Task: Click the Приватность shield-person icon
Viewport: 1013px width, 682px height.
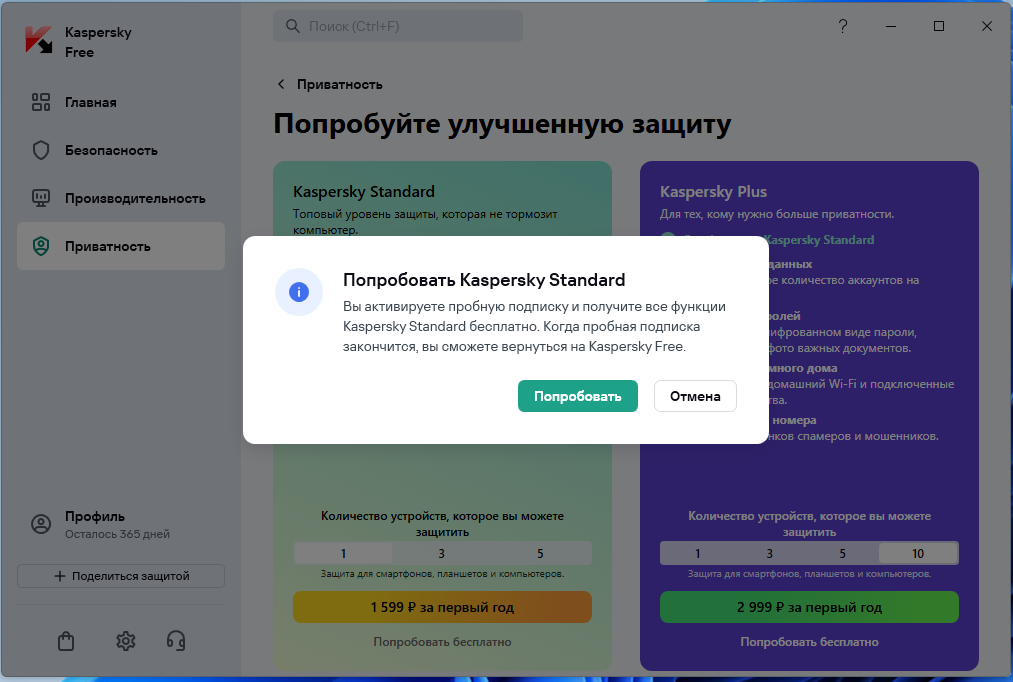Action: [41, 246]
